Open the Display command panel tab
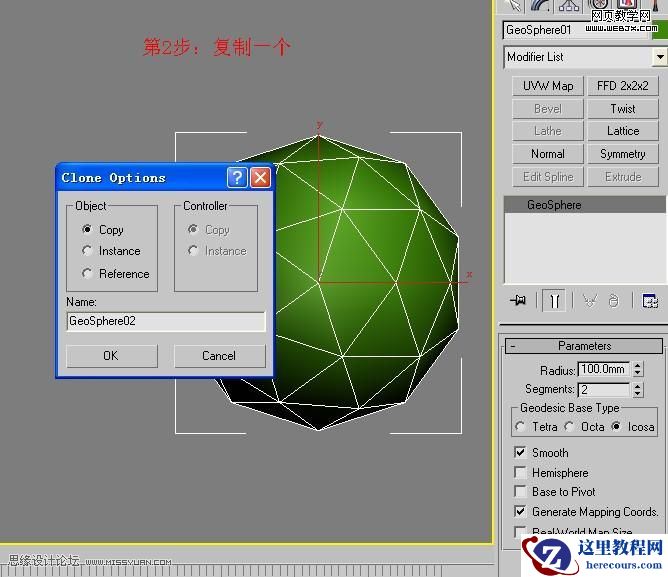This screenshot has width=668, height=577. click(626, 5)
